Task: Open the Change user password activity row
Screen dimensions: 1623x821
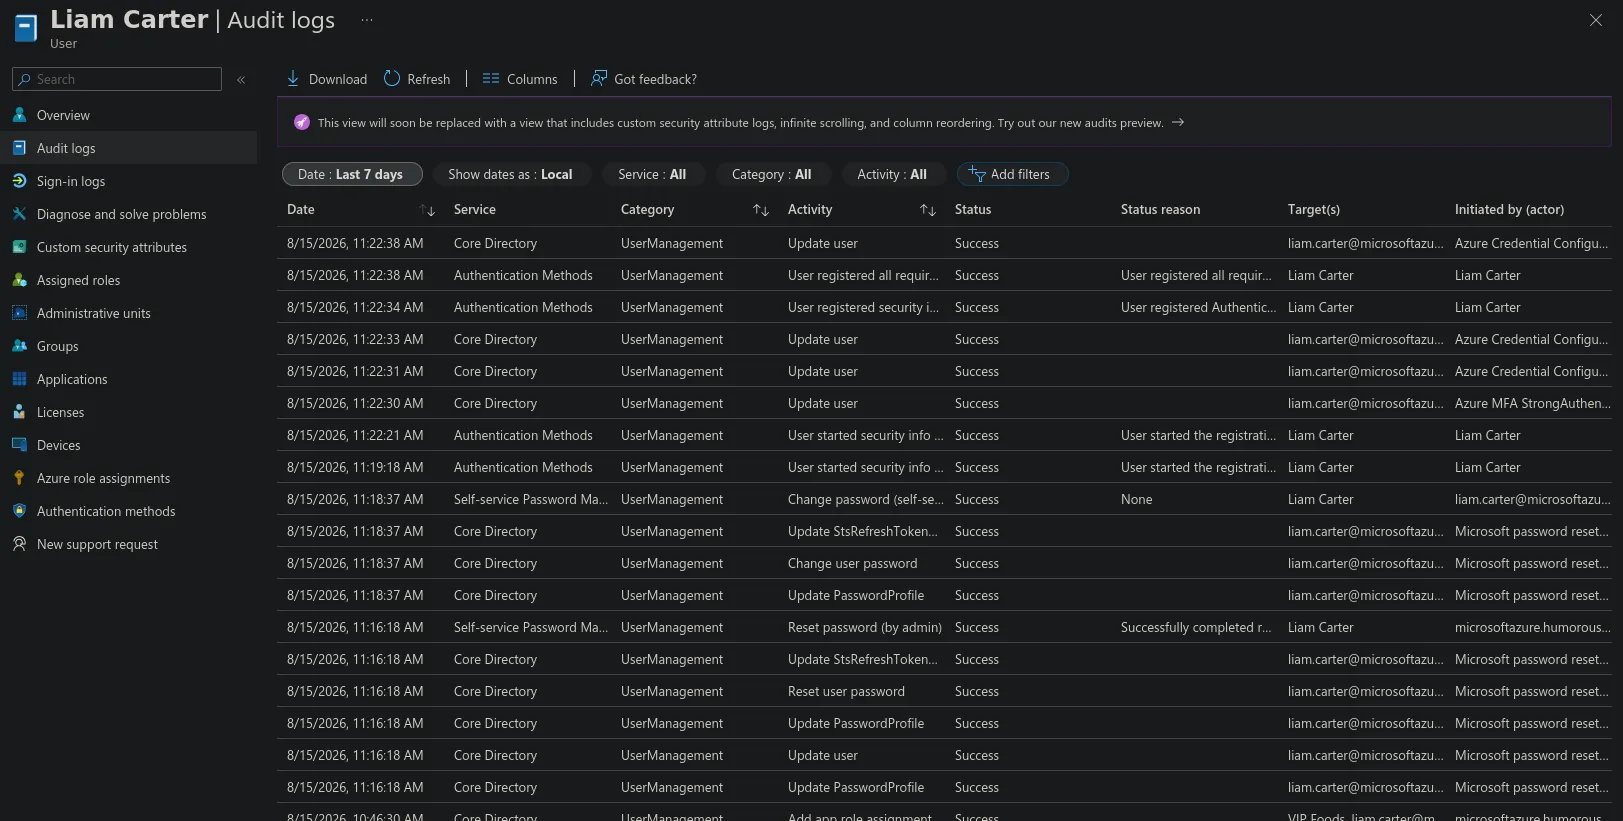Action: [x=944, y=563]
